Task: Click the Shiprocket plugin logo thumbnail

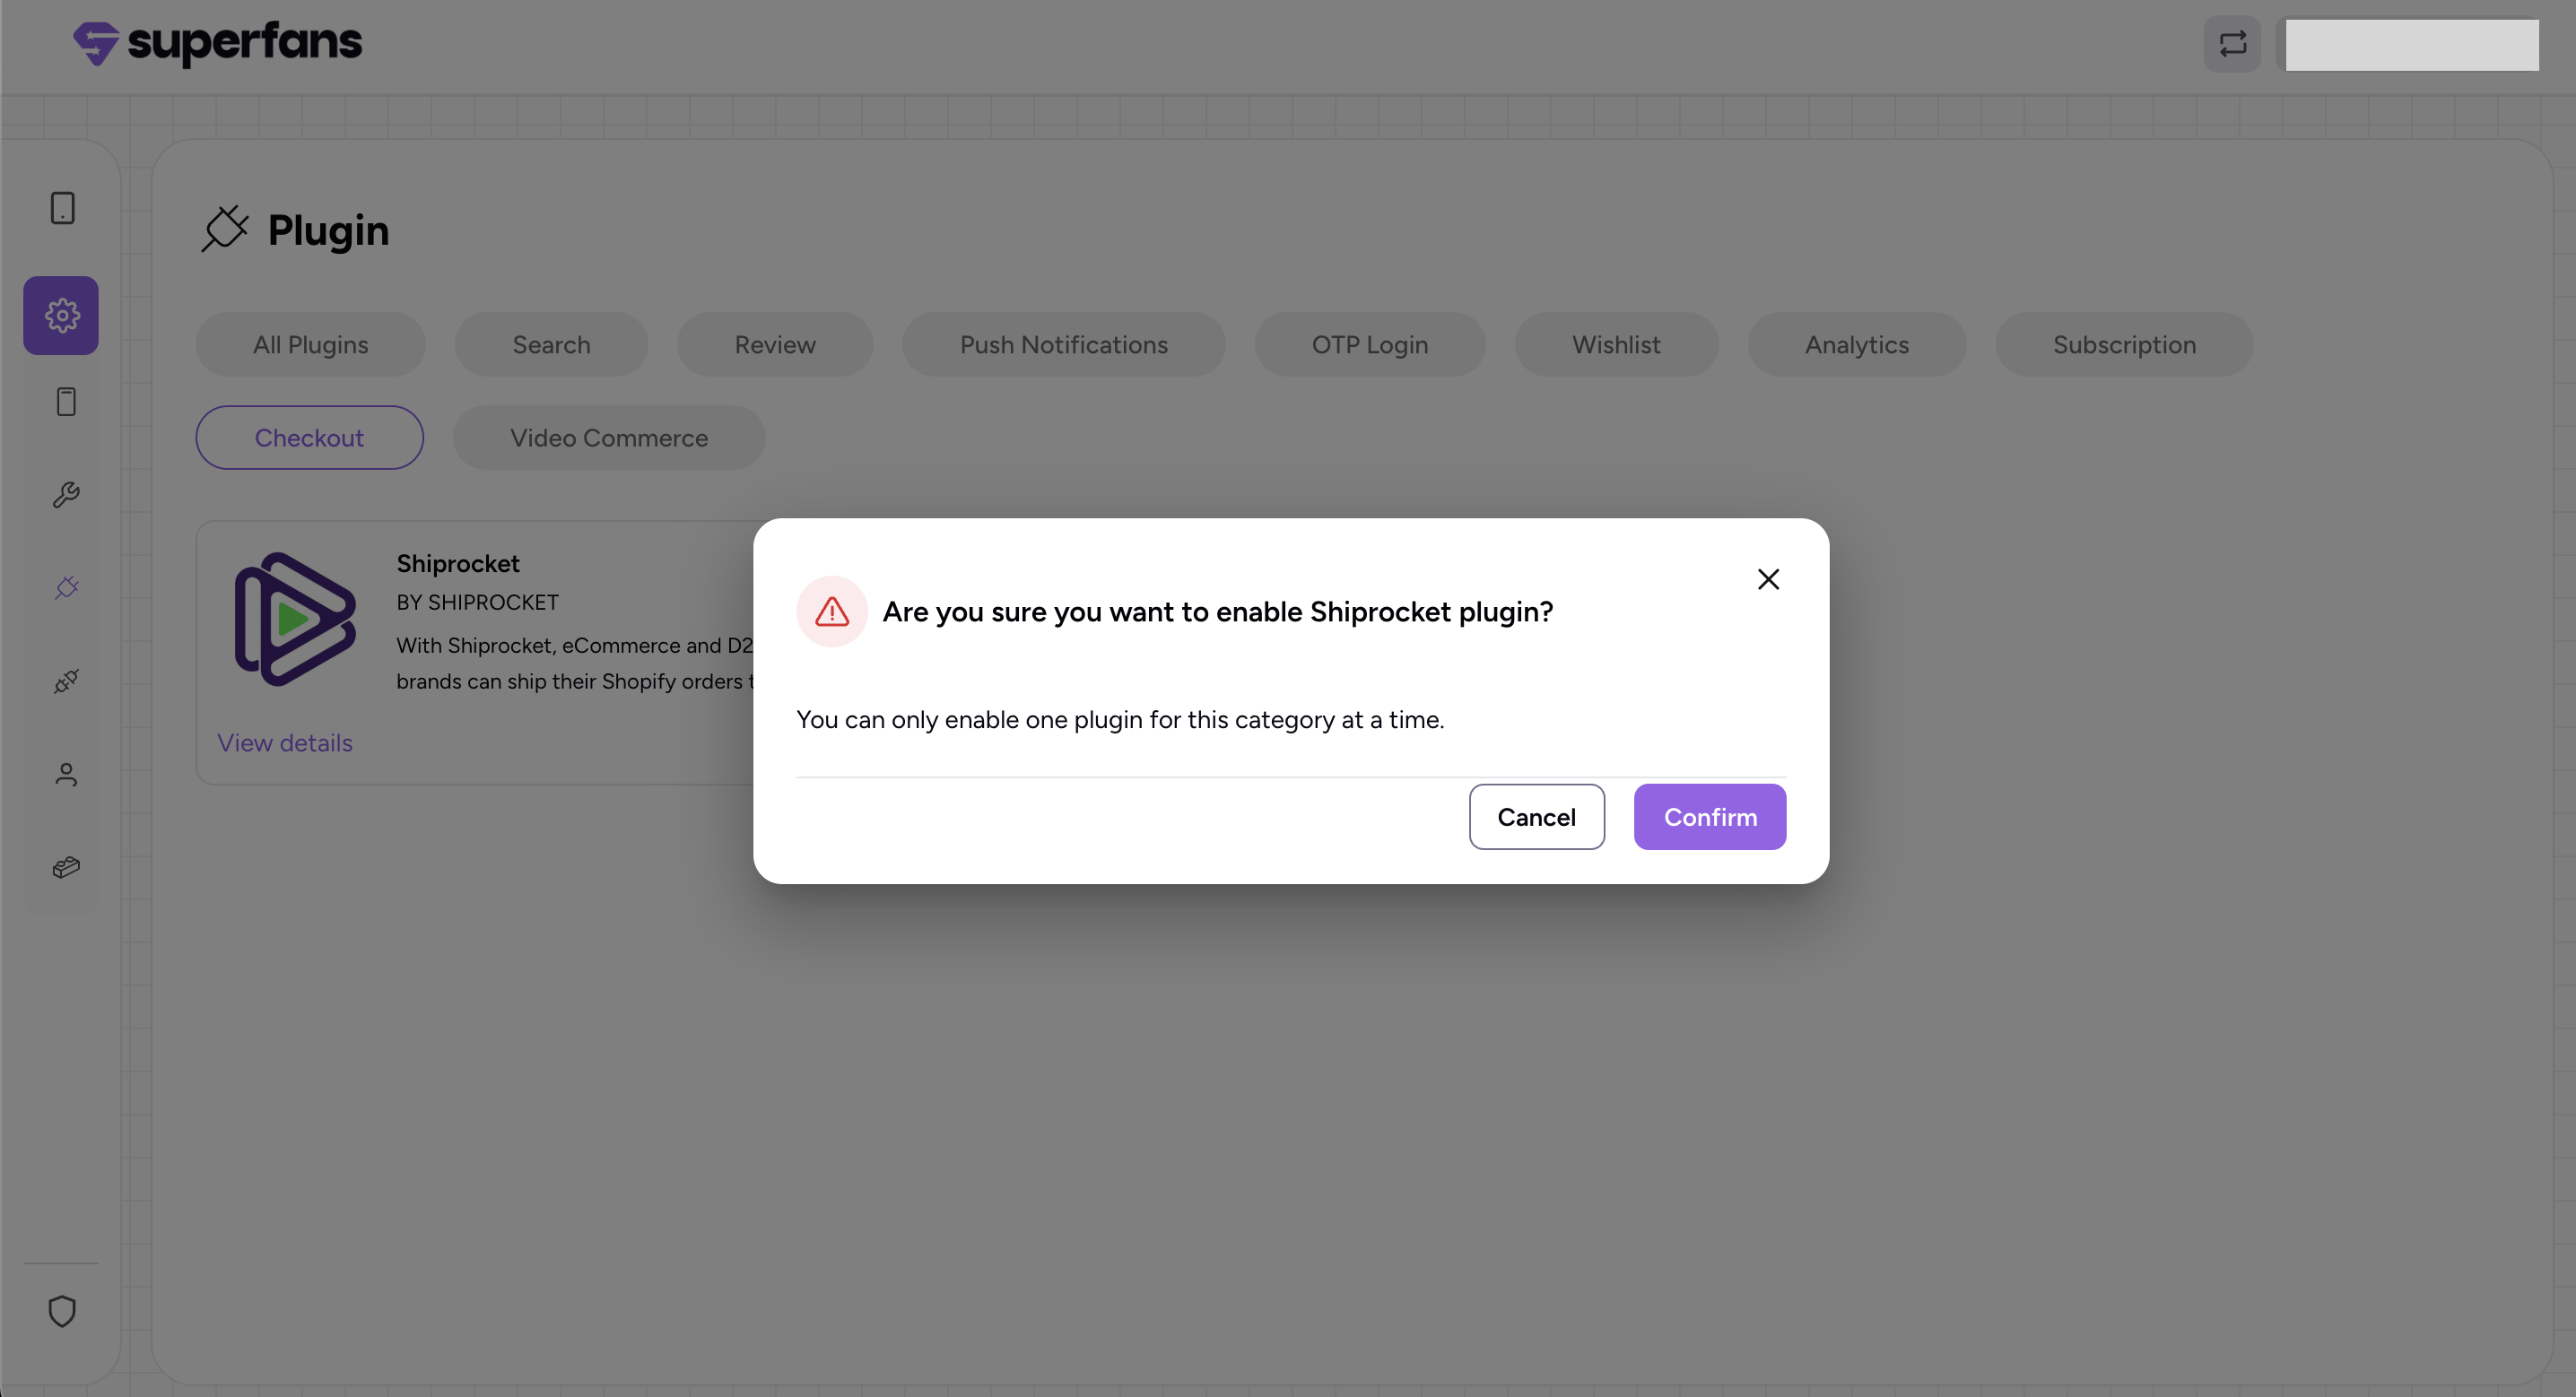Action: pos(295,619)
